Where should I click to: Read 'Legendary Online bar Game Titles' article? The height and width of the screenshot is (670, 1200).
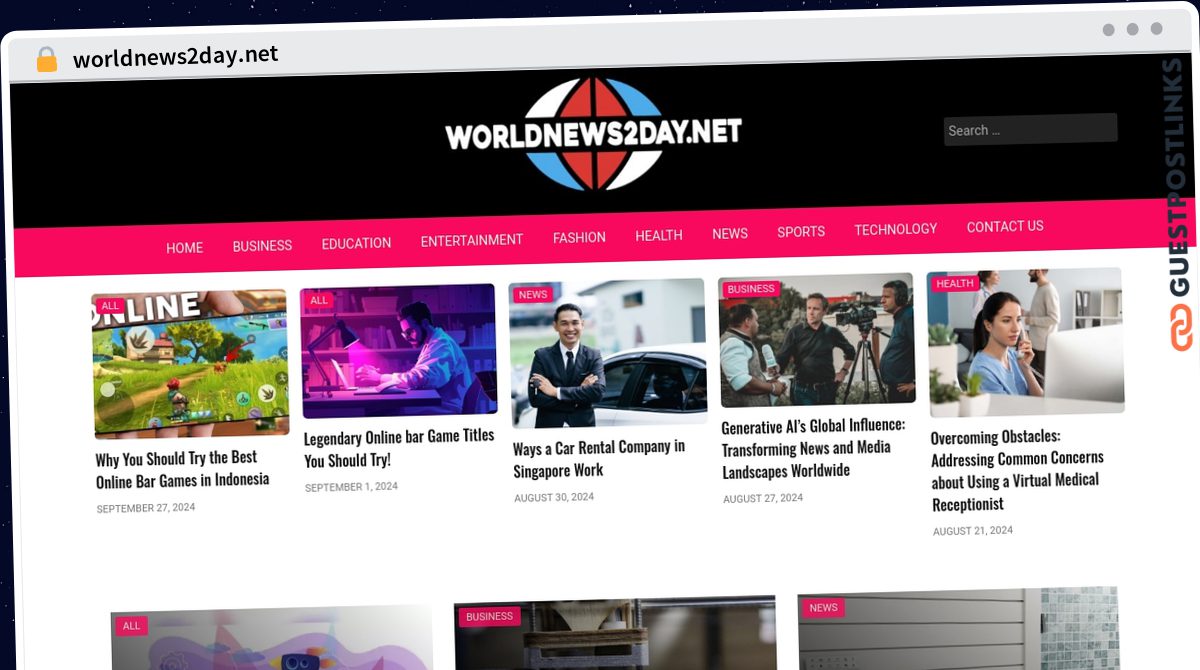pyautogui.click(x=399, y=448)
